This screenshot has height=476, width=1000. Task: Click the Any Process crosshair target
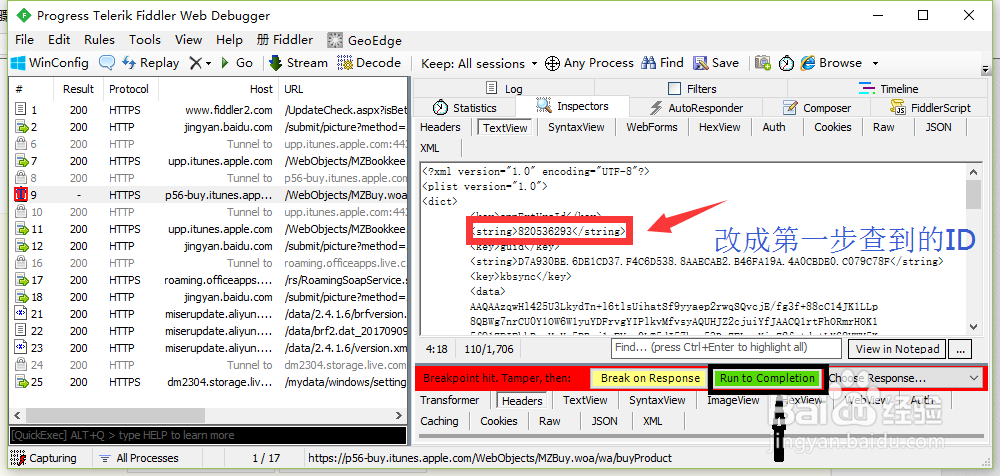coord(589,63)
